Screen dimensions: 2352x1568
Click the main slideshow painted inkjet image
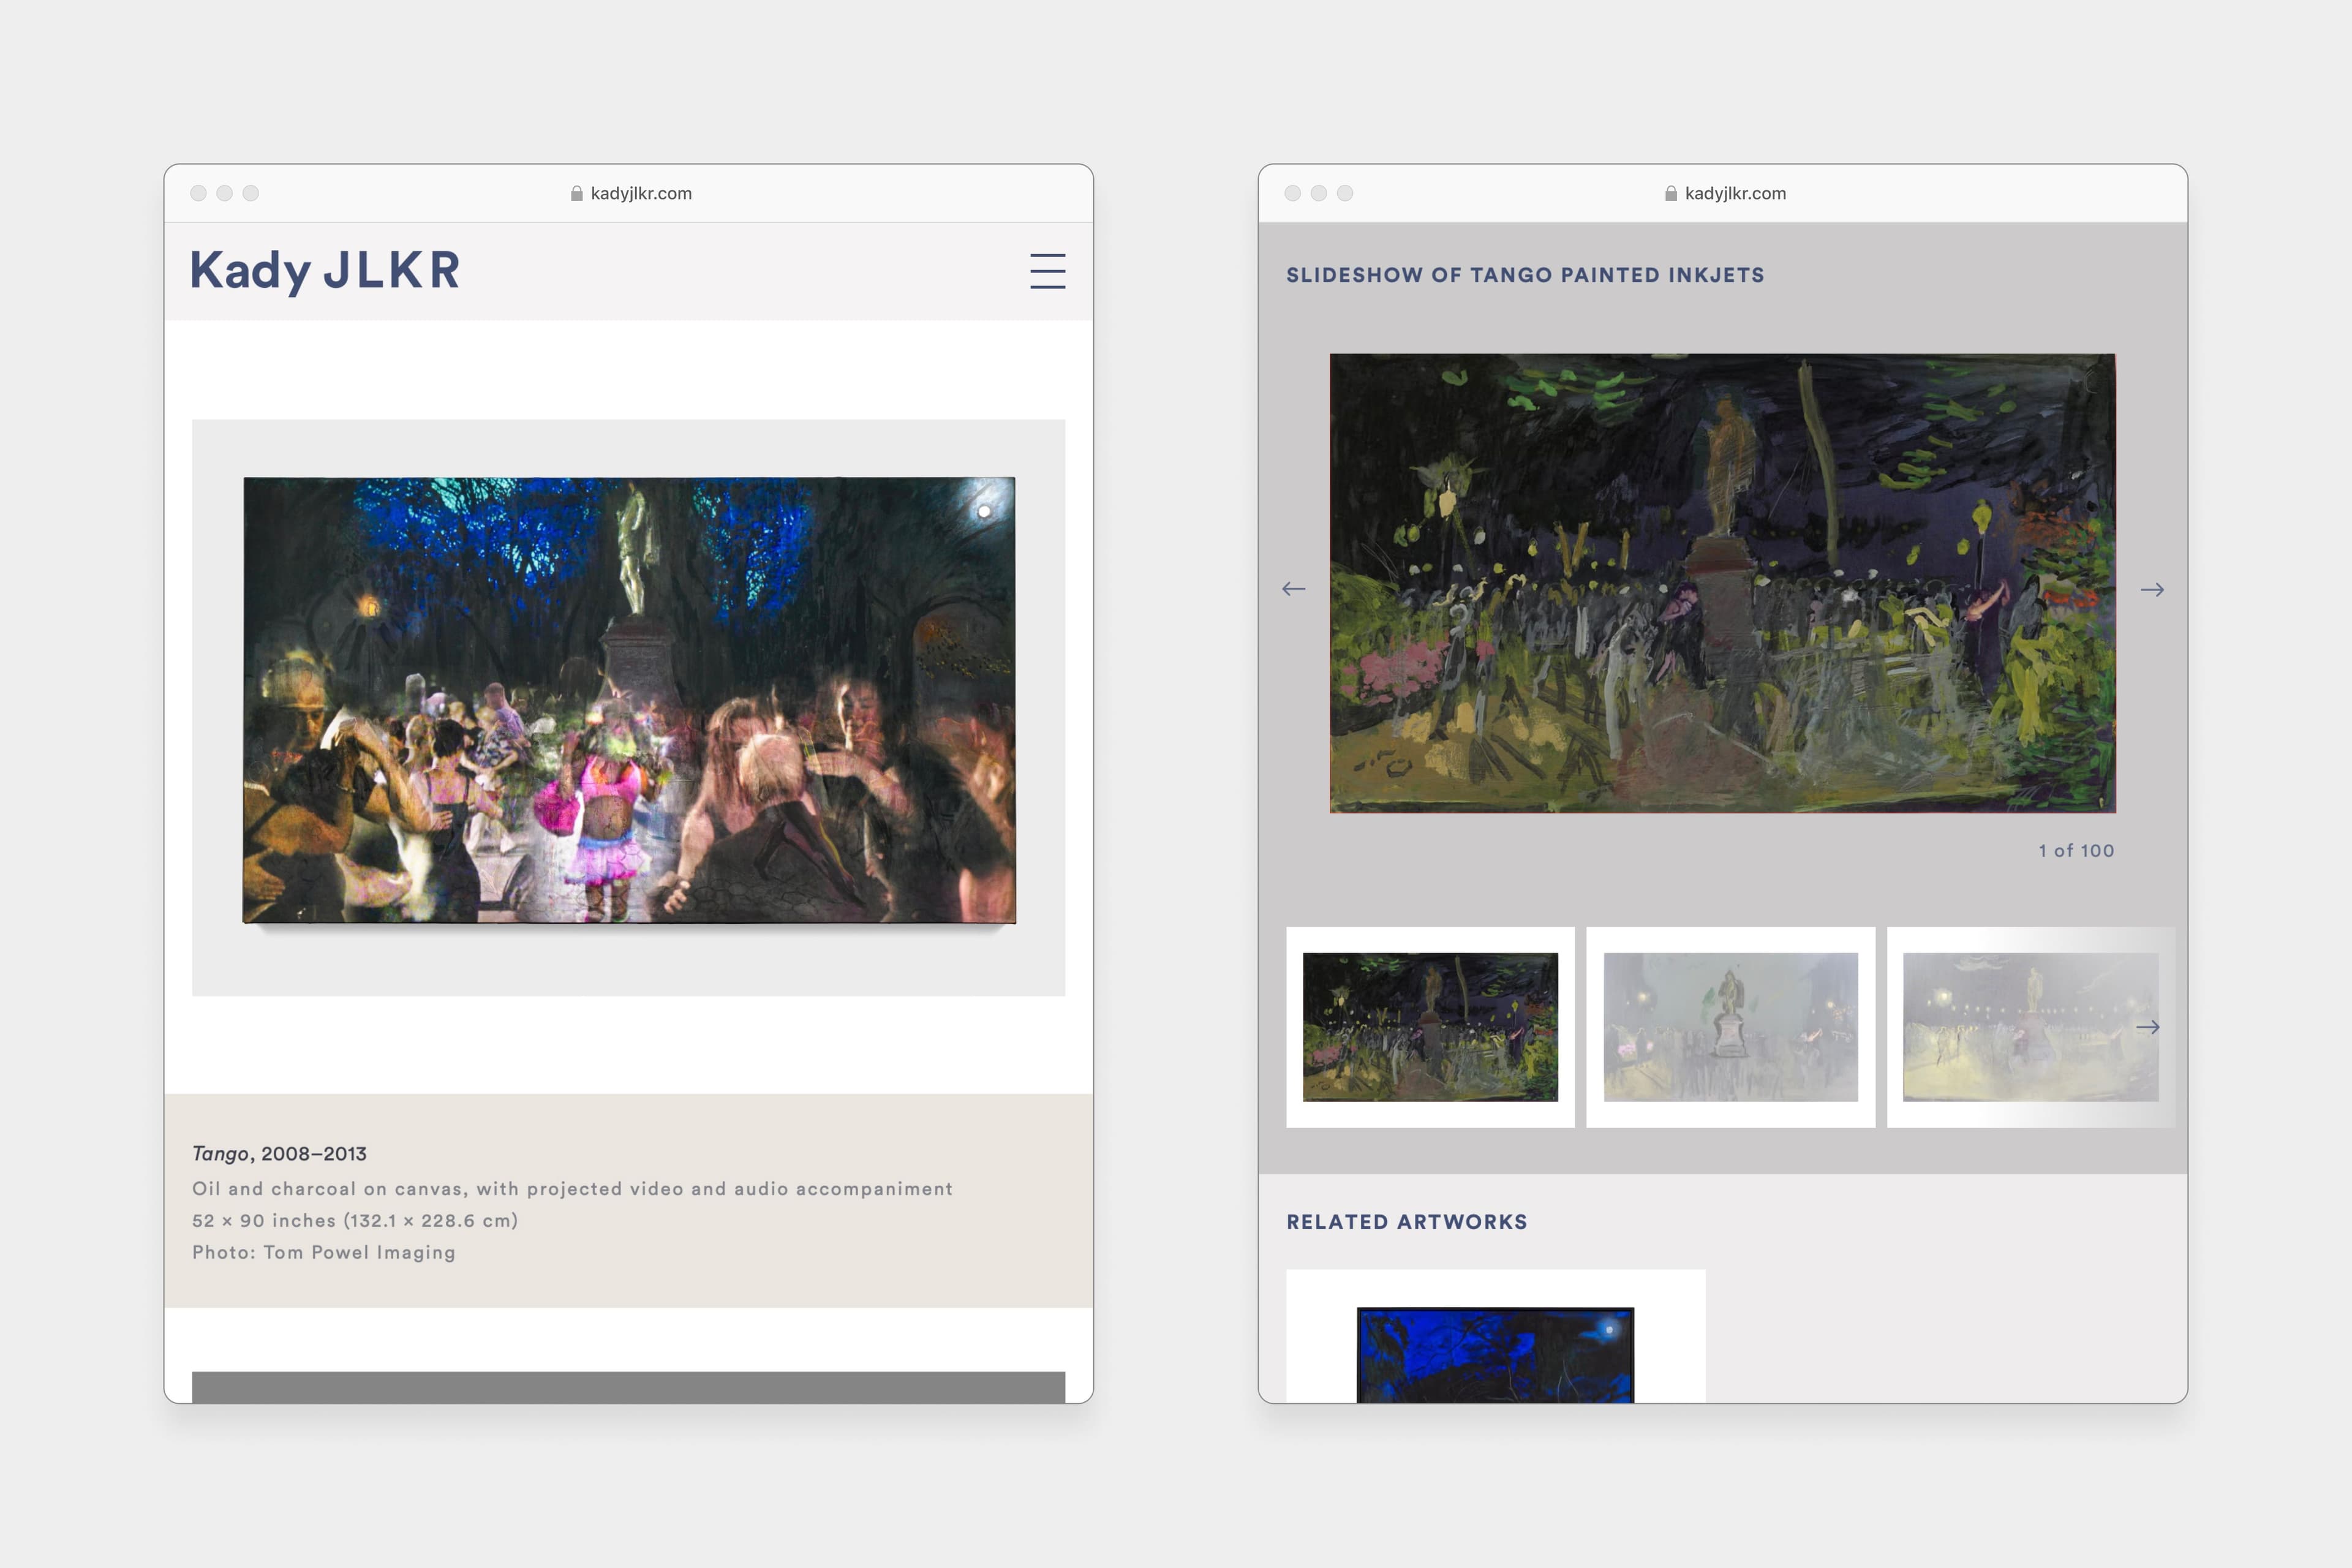pyautogui.click(x=1721, y=583)
